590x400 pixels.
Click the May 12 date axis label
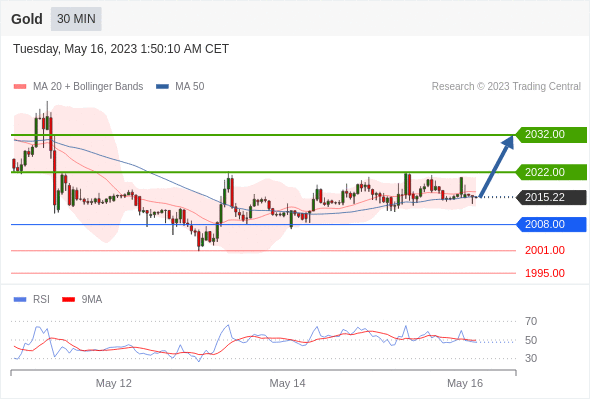click(114, 383)
